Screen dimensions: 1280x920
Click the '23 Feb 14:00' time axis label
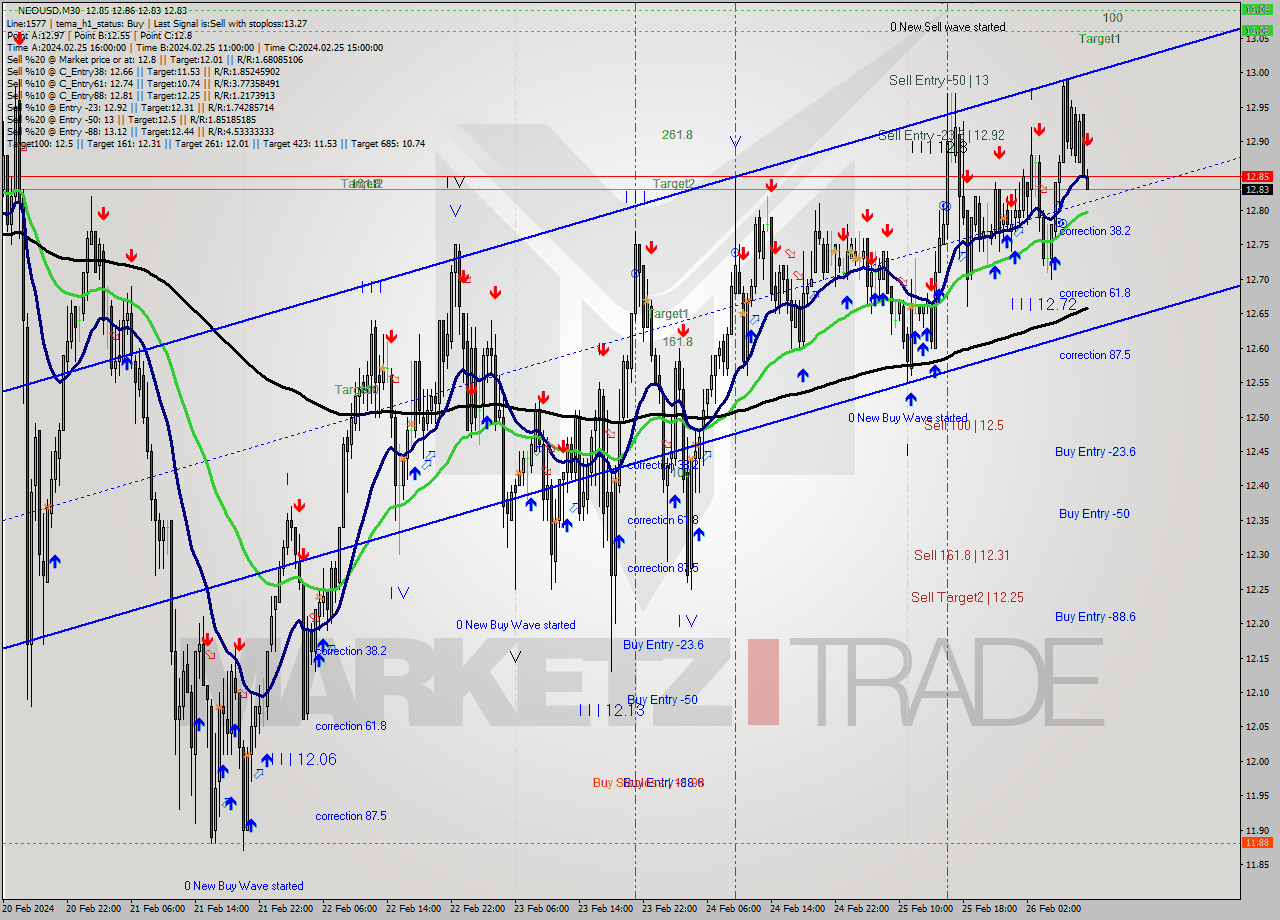[x=607, y=909]
